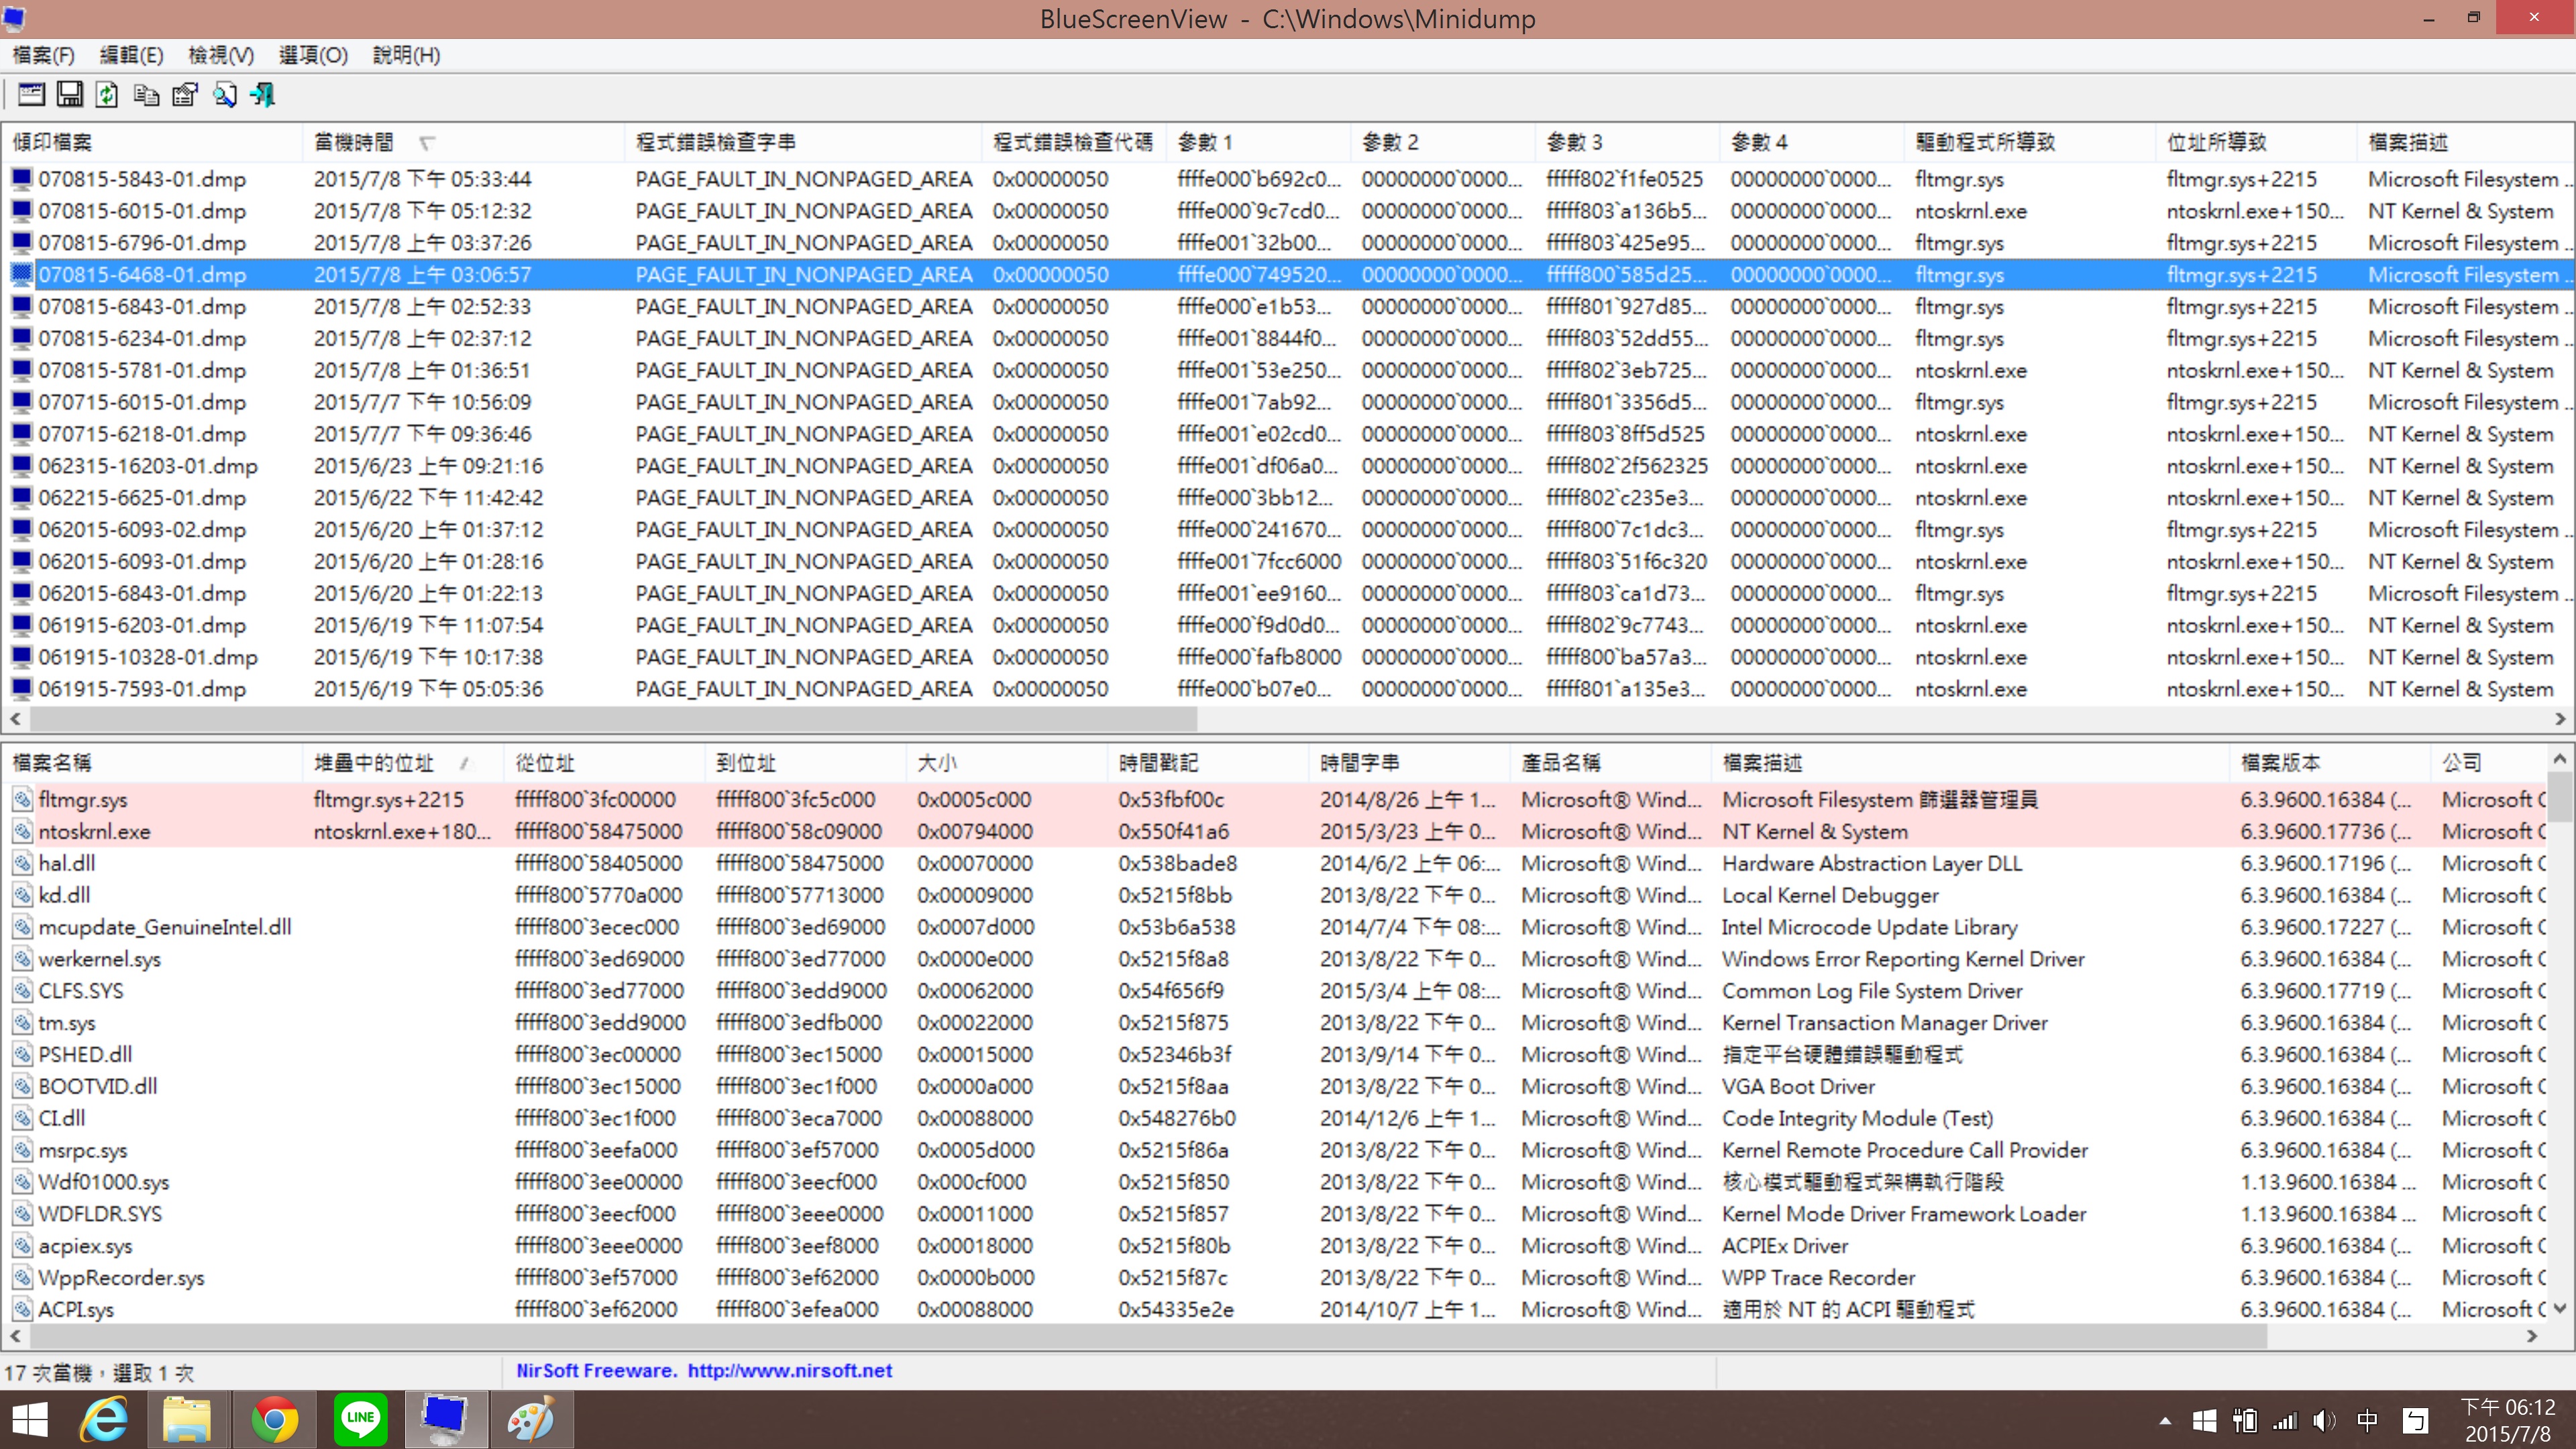
Task: Click the Chinese IME indicator in the tray
Action: pyautogui.click(x=2367, y=1421)
